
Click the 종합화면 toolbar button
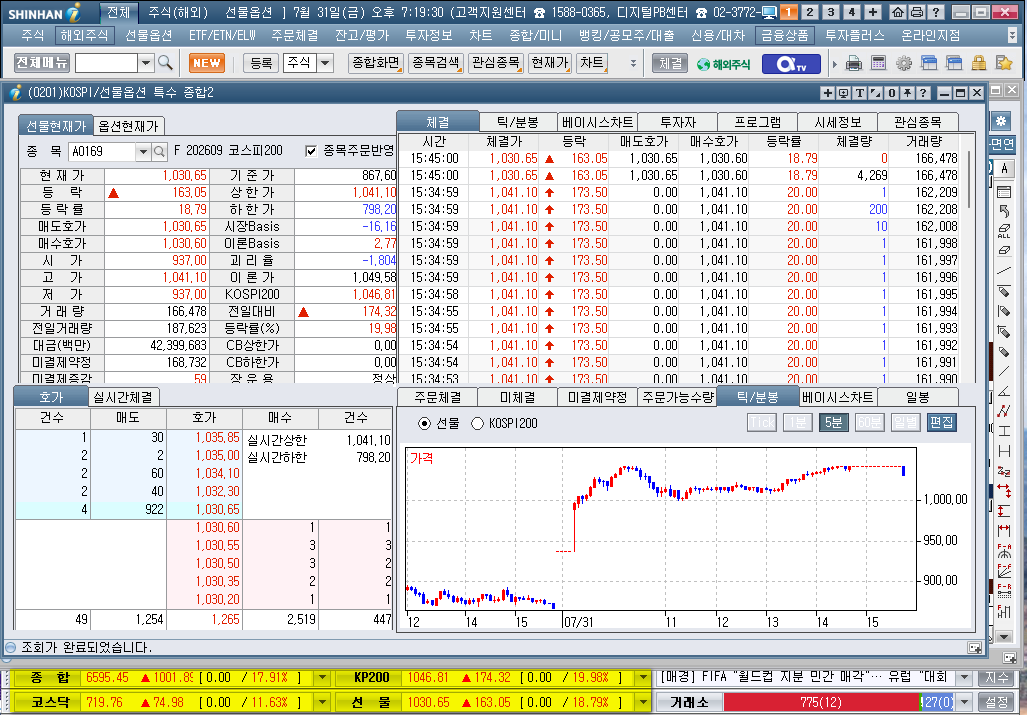tap(376, 63)
